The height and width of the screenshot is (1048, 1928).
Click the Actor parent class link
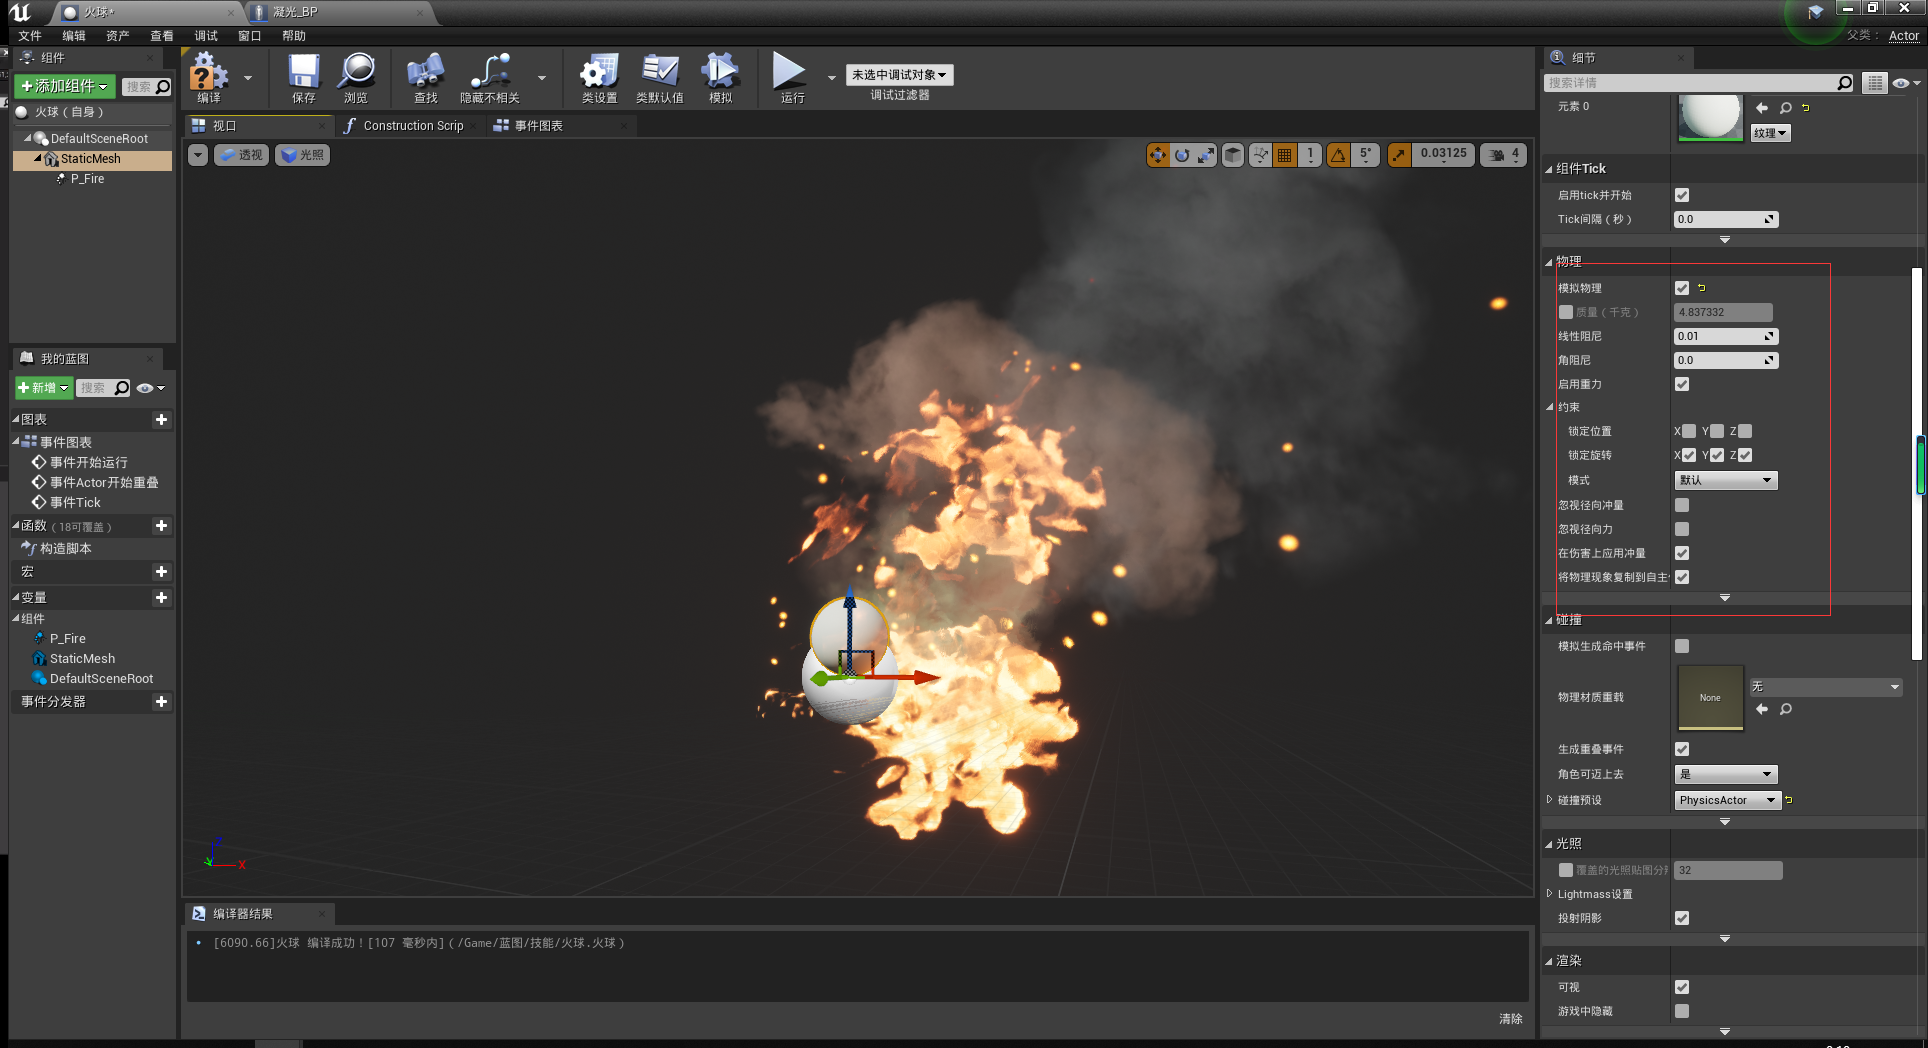point(1904,36)
